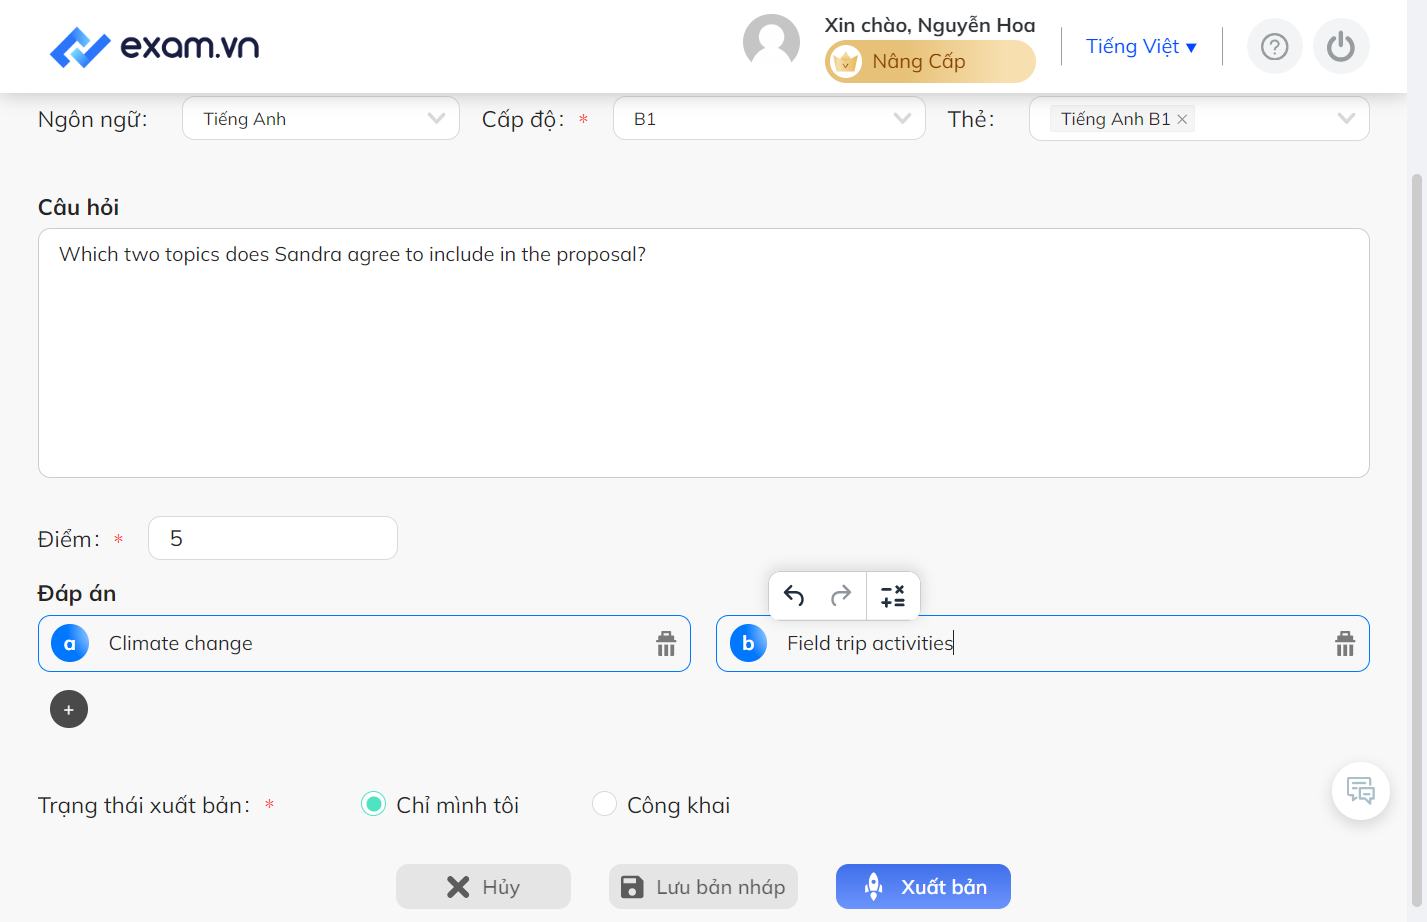The height and width of the screenshot is (922, 1427).
Task: Mark answer a as correct
Action: click(x=70, y=643)
